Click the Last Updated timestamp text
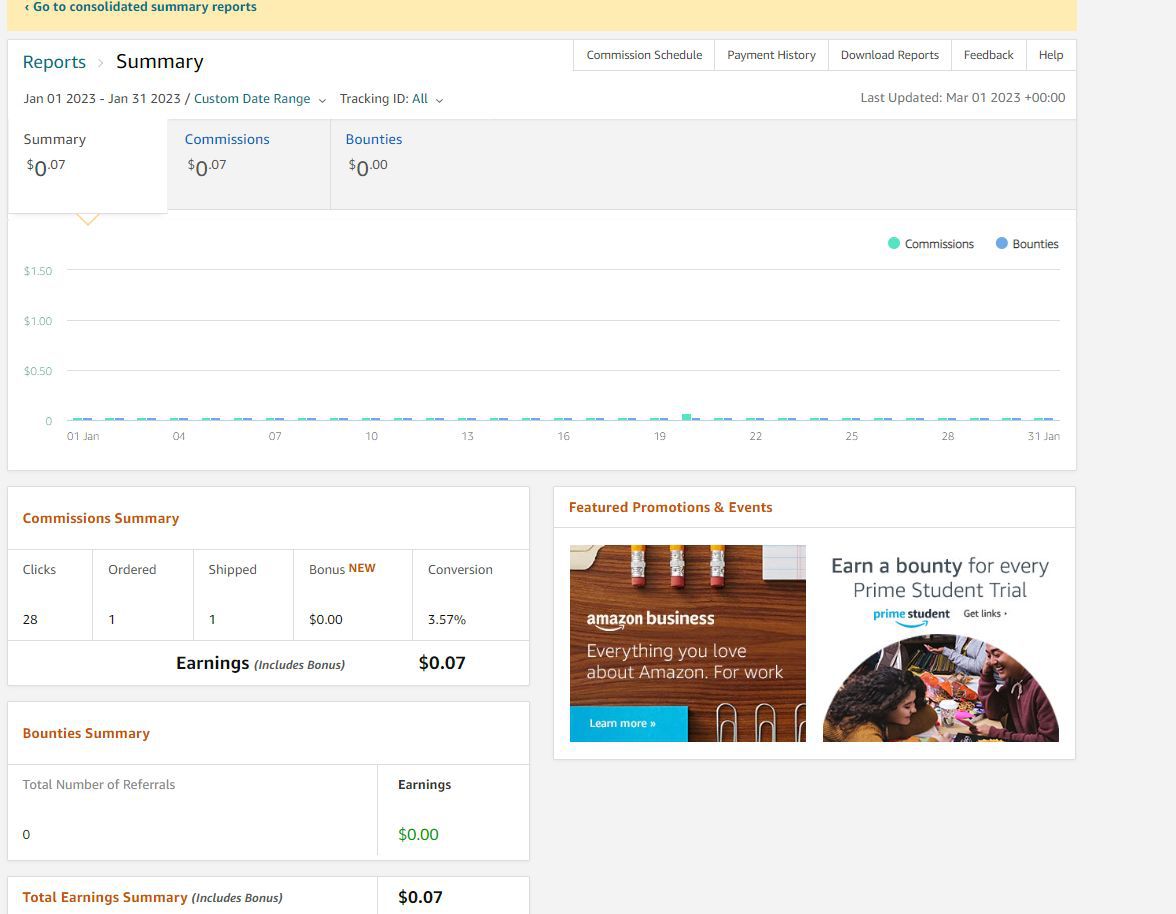Screen dimensions: 1176x914 [x=962, y=98]
